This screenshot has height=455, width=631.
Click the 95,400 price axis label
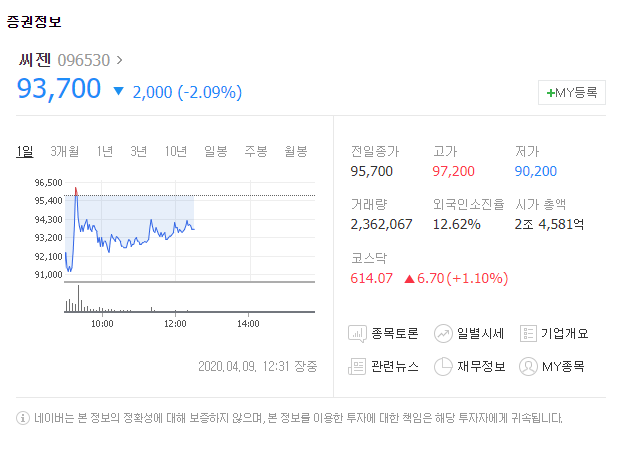click(x=48, y=201)
